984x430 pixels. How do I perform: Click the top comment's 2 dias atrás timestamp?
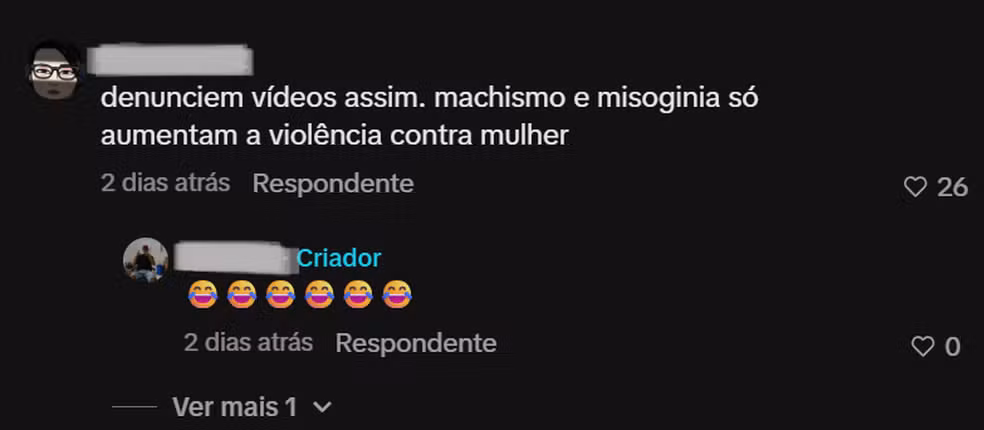click(x=166, y=183)
